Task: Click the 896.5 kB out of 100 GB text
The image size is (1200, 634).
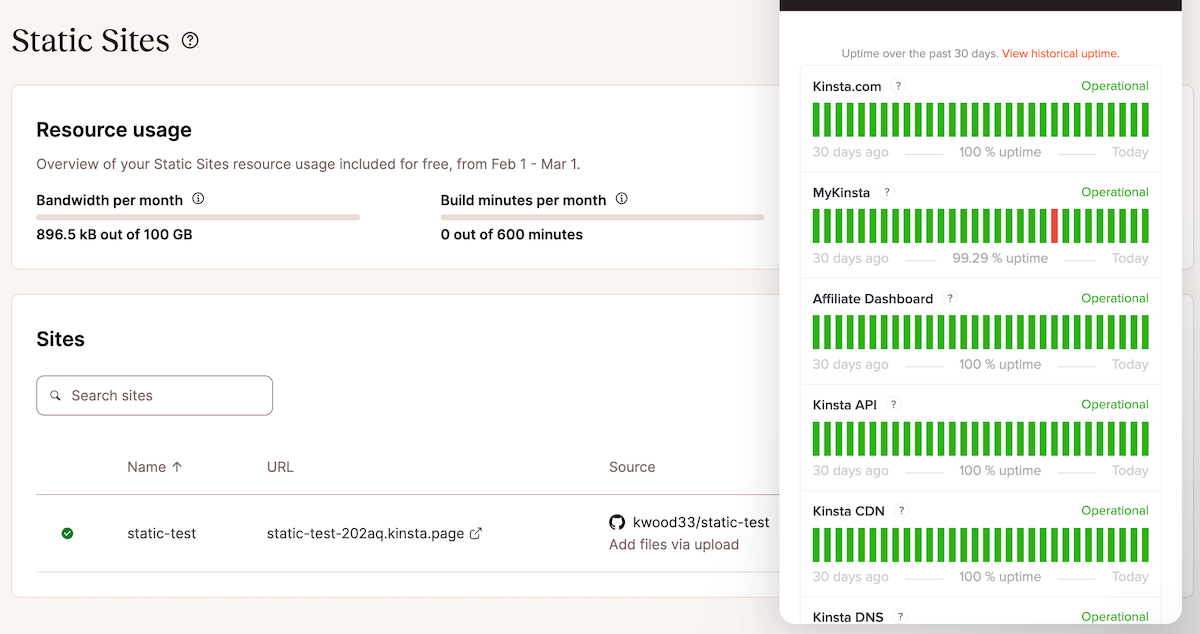Action: 114,235
